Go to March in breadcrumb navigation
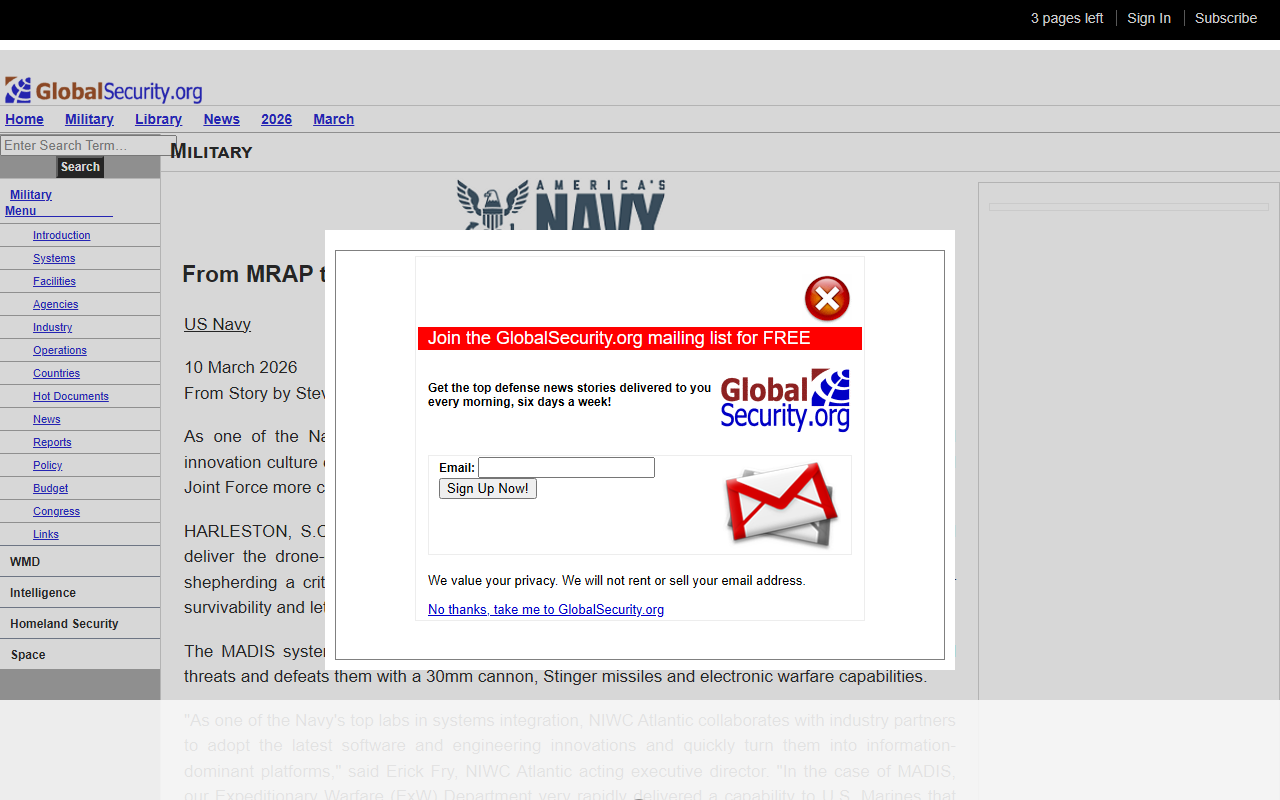1280x800 pixels. (x=333, y=119)
